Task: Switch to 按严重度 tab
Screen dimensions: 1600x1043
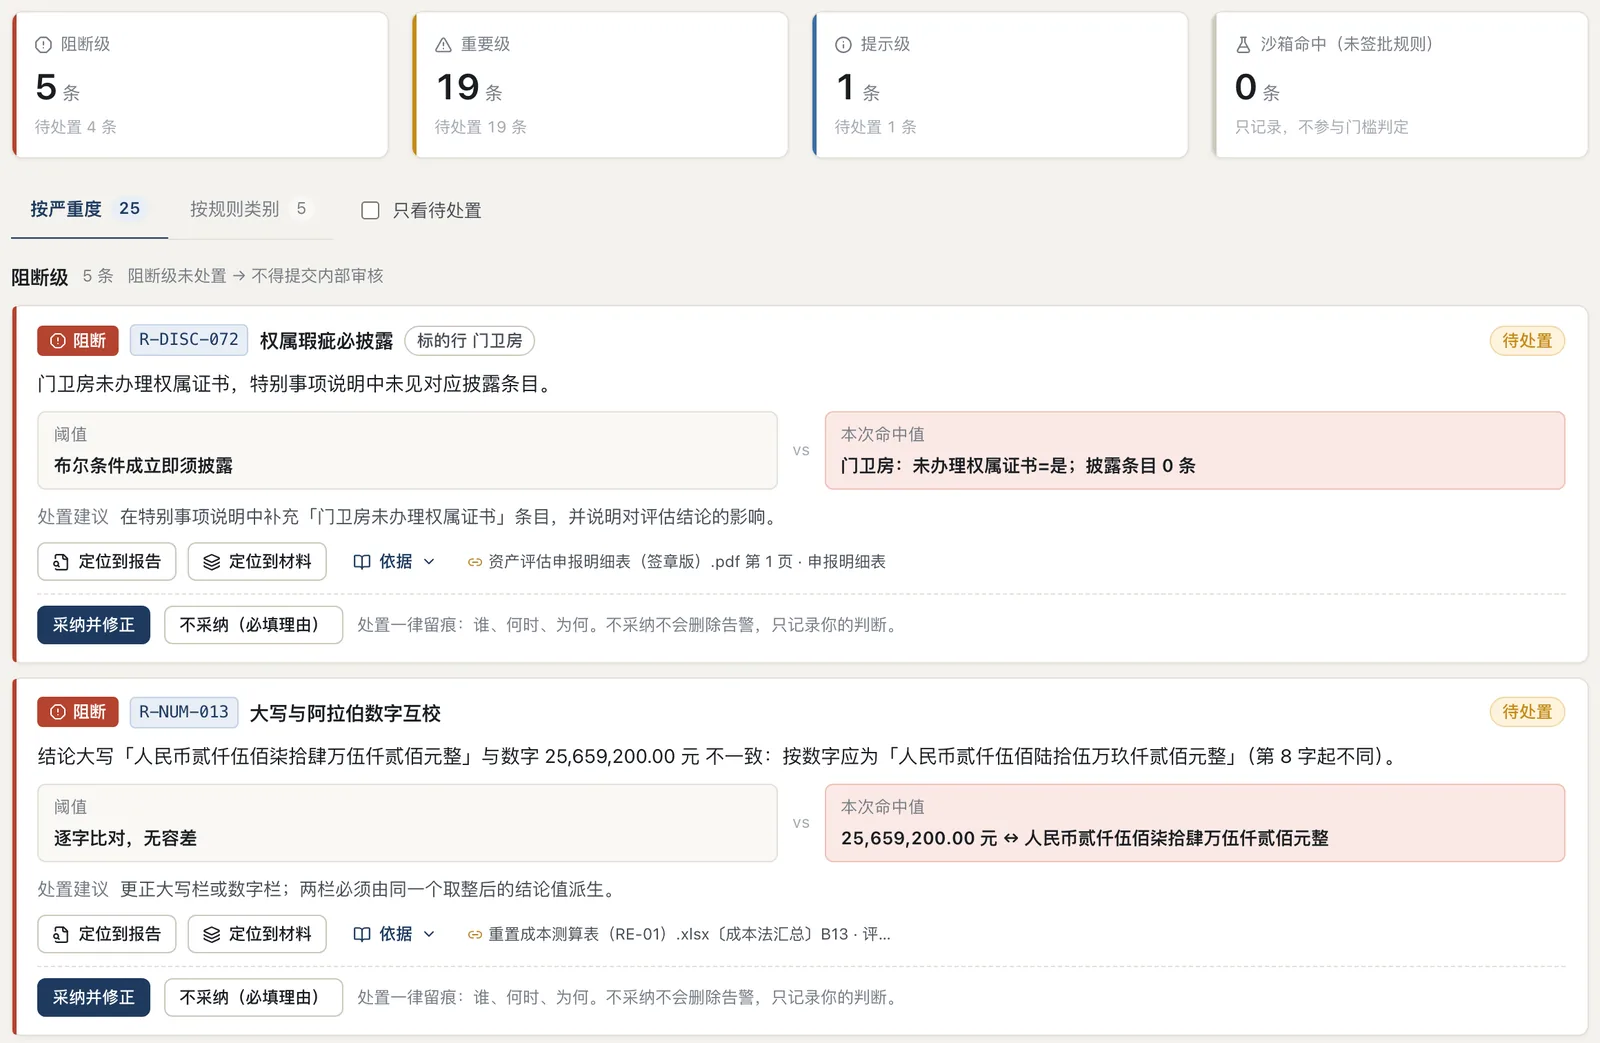Action: (89, 209)
